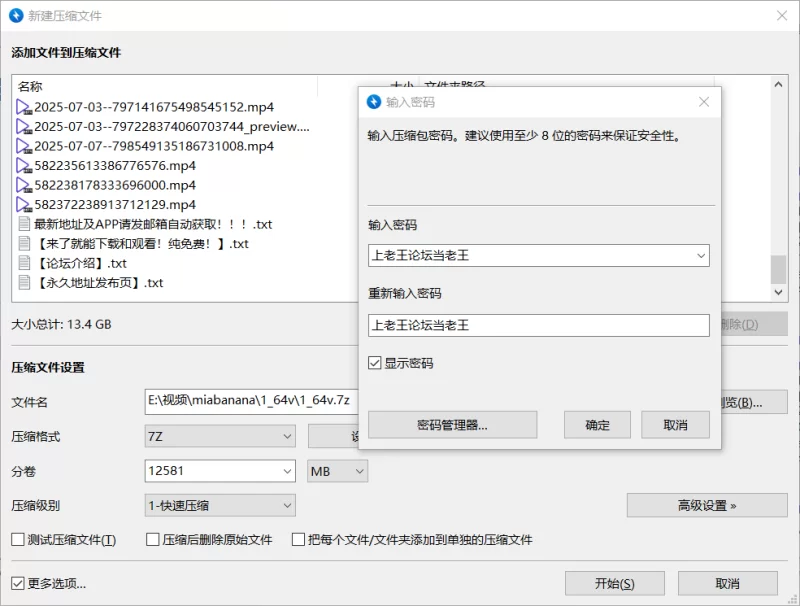Check 把每个文件/文件夹添加到单独的压缩文件
This screenshot has height=606, width=800.
[298, 540]
